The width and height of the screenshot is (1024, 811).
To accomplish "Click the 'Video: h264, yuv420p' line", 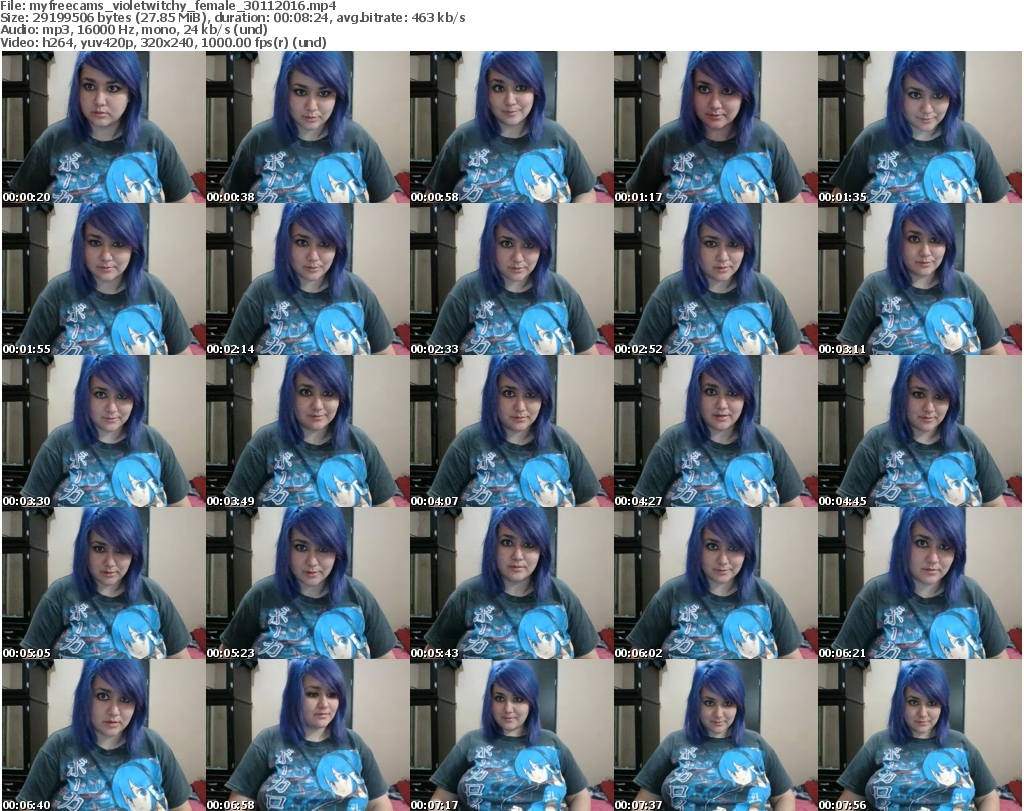I will point(163,42).
